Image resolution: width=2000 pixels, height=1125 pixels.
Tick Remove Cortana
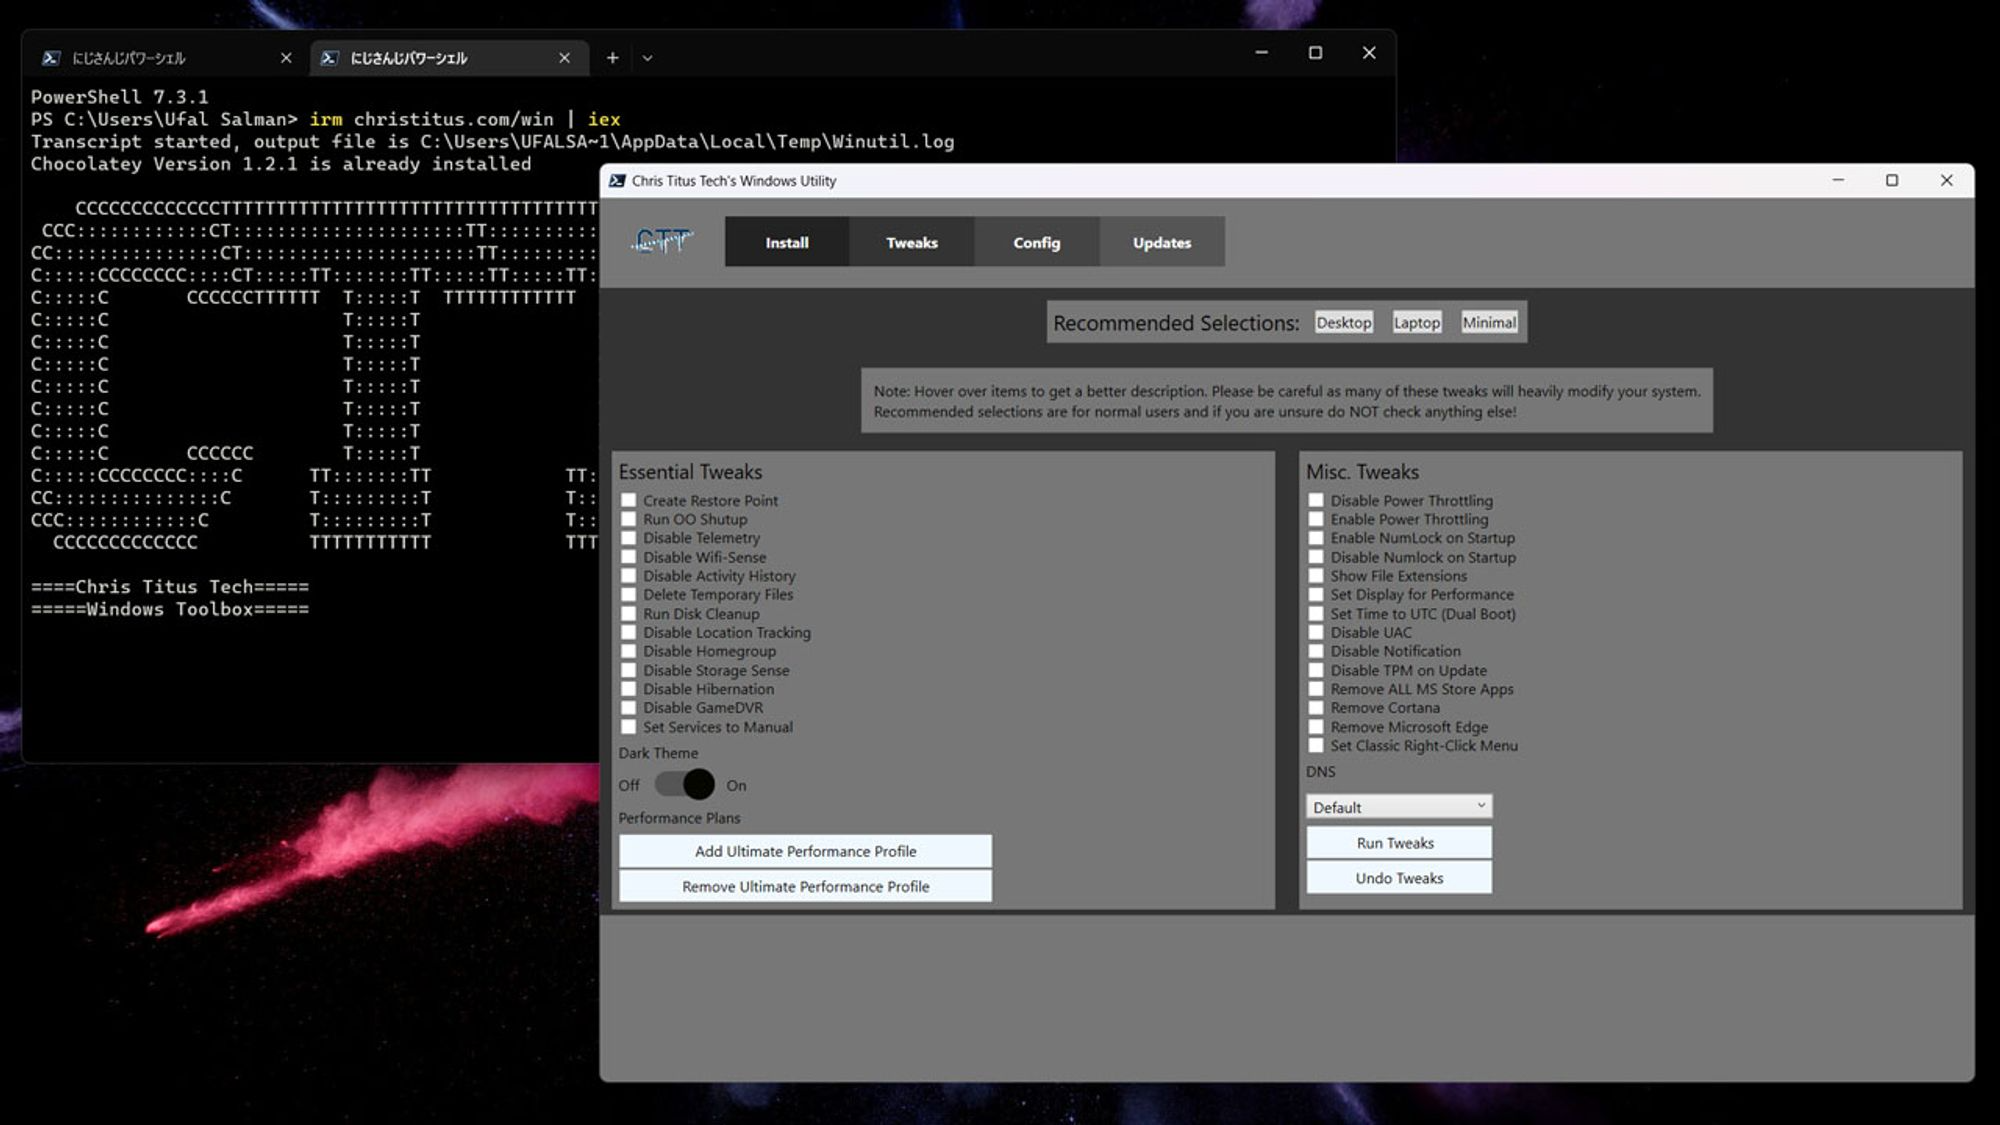pos(1315,708)
